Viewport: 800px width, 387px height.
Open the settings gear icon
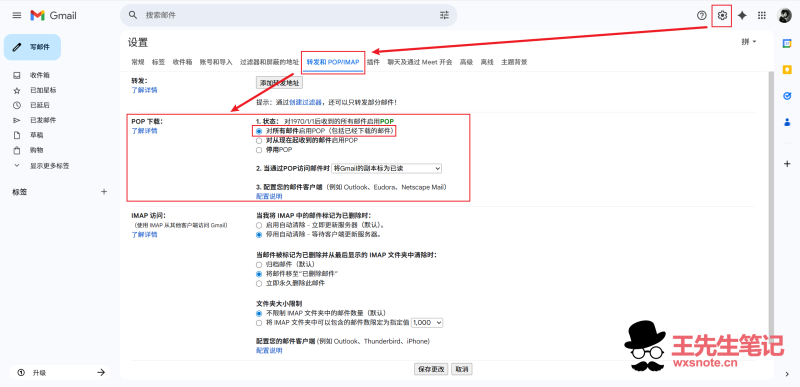click(722, 15)
